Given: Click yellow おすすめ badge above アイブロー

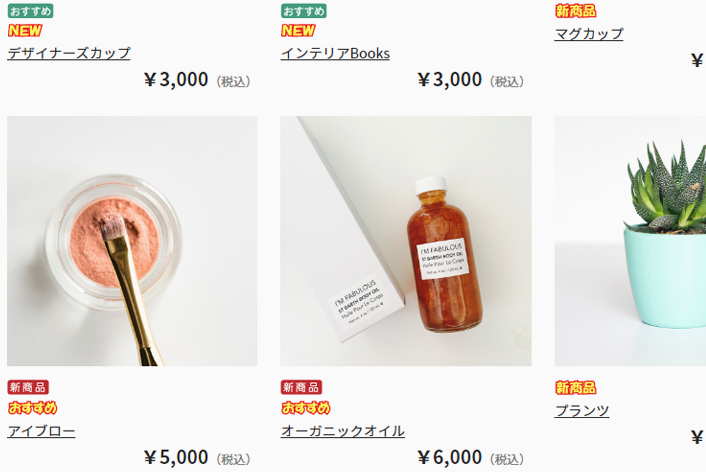Looking at the screenshot, I should pos(32,408).
